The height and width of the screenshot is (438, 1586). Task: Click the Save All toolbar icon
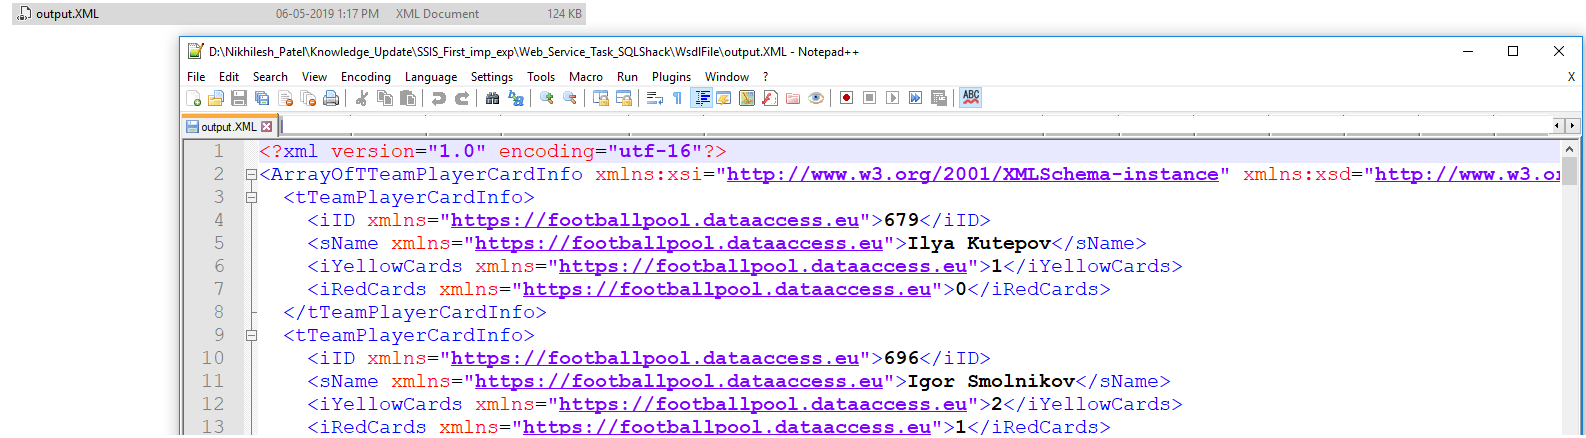[x=262, y=98]
